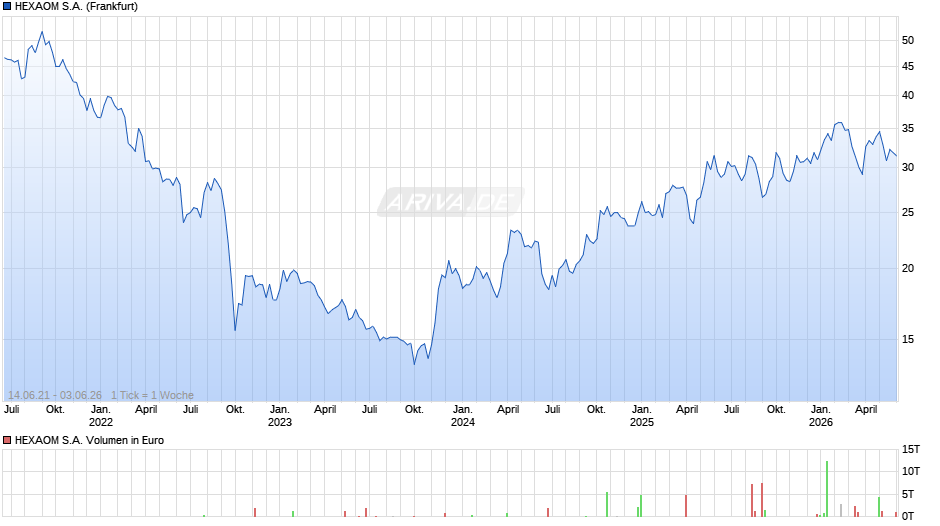Click the date range 14.06.21 - 03.06.26
The width and height of the screenshot is (940, 526).
point(55,395)
